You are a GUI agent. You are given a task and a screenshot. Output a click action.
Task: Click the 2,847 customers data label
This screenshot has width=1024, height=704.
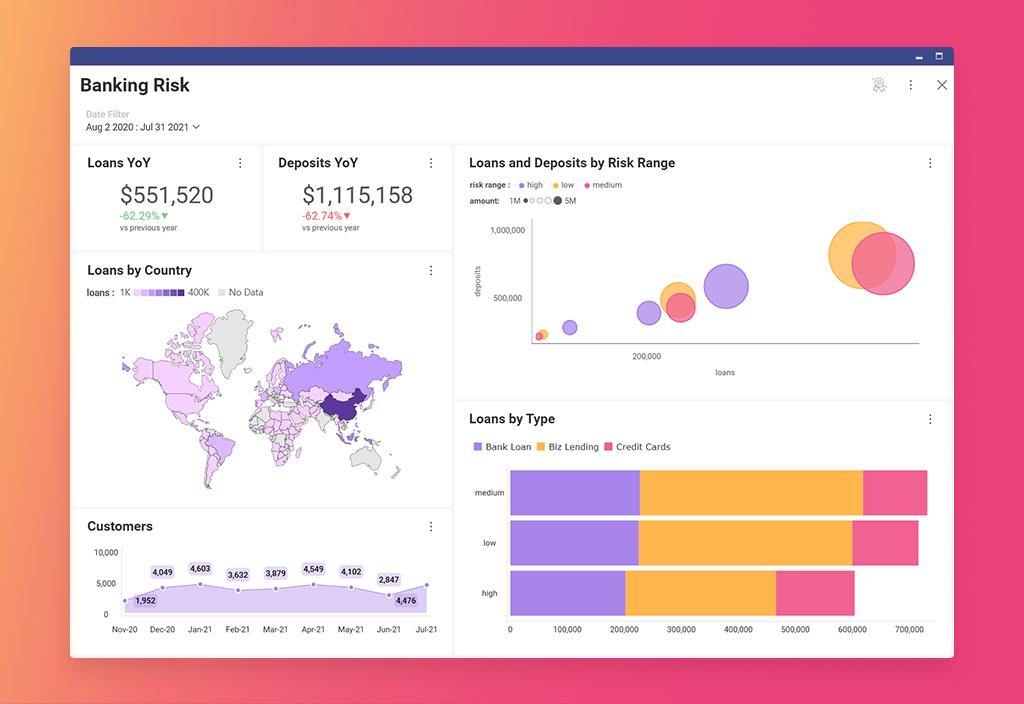389,579
